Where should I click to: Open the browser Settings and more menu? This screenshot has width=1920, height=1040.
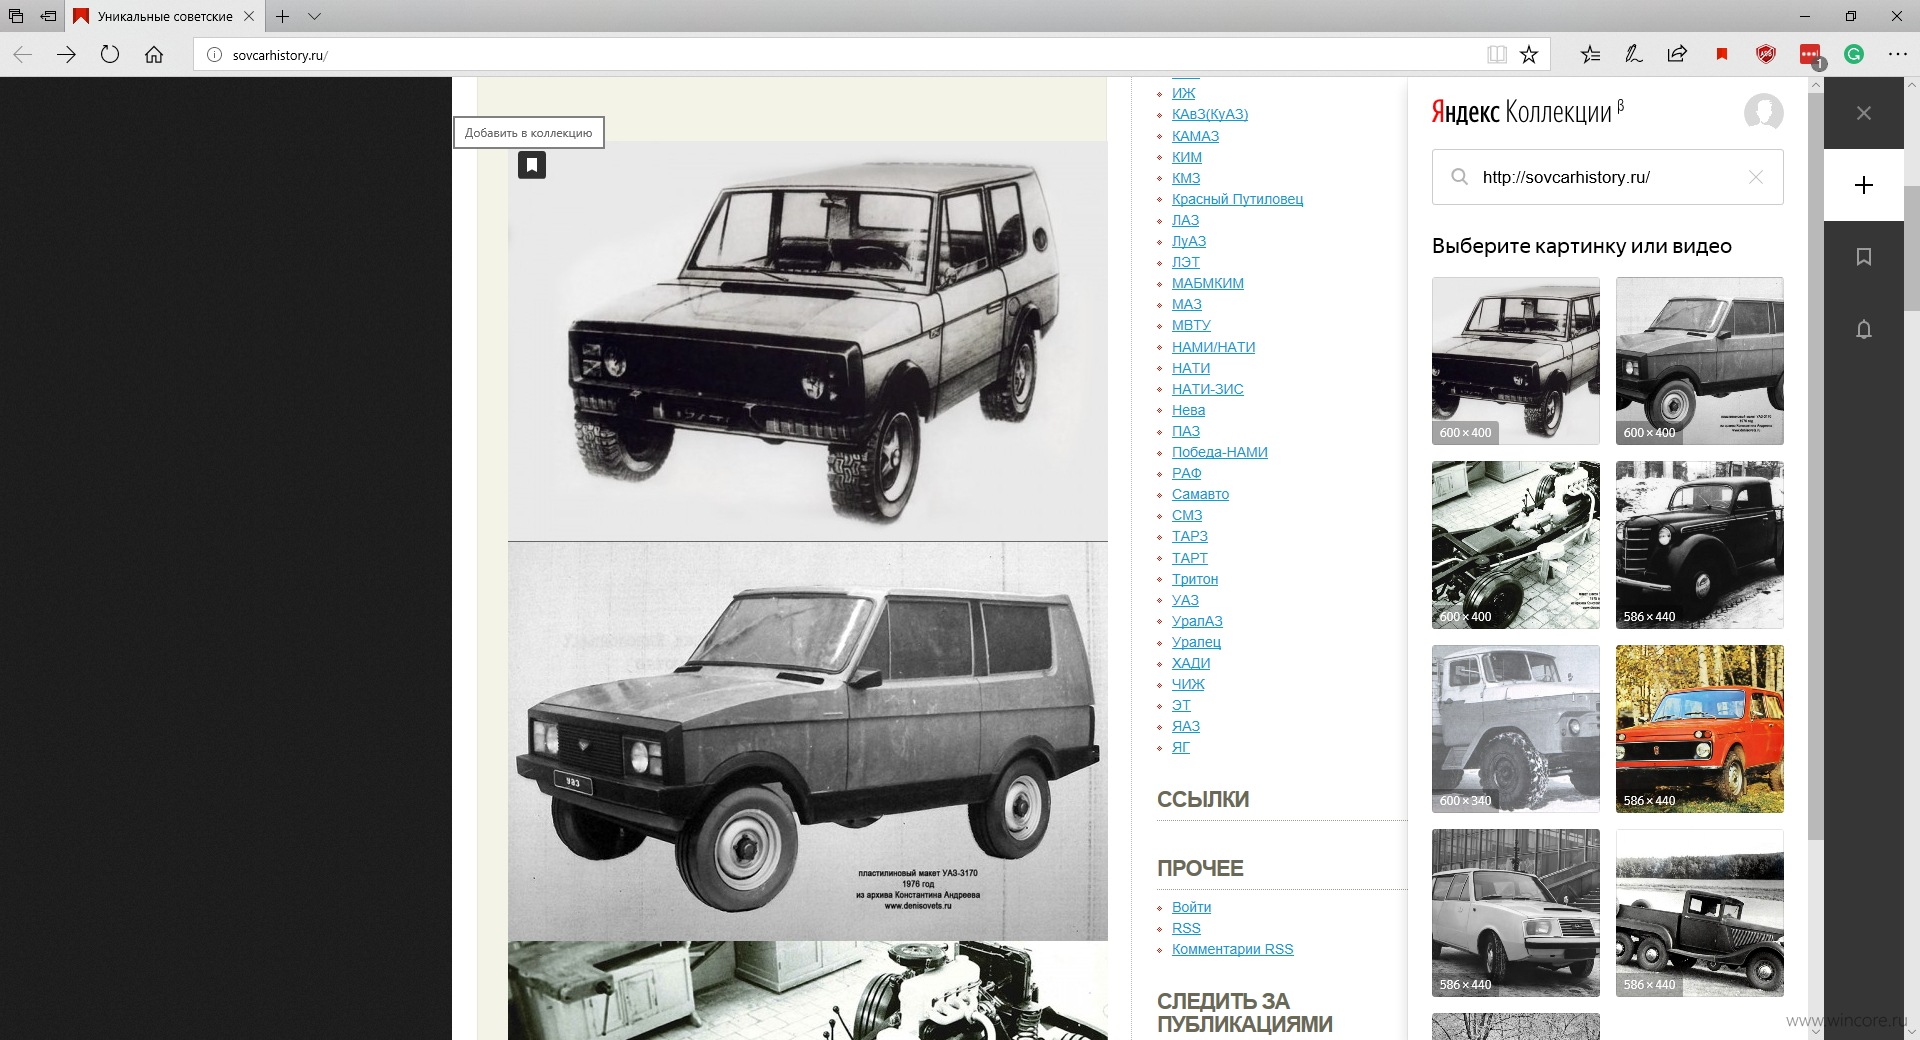pos(1898,55)
